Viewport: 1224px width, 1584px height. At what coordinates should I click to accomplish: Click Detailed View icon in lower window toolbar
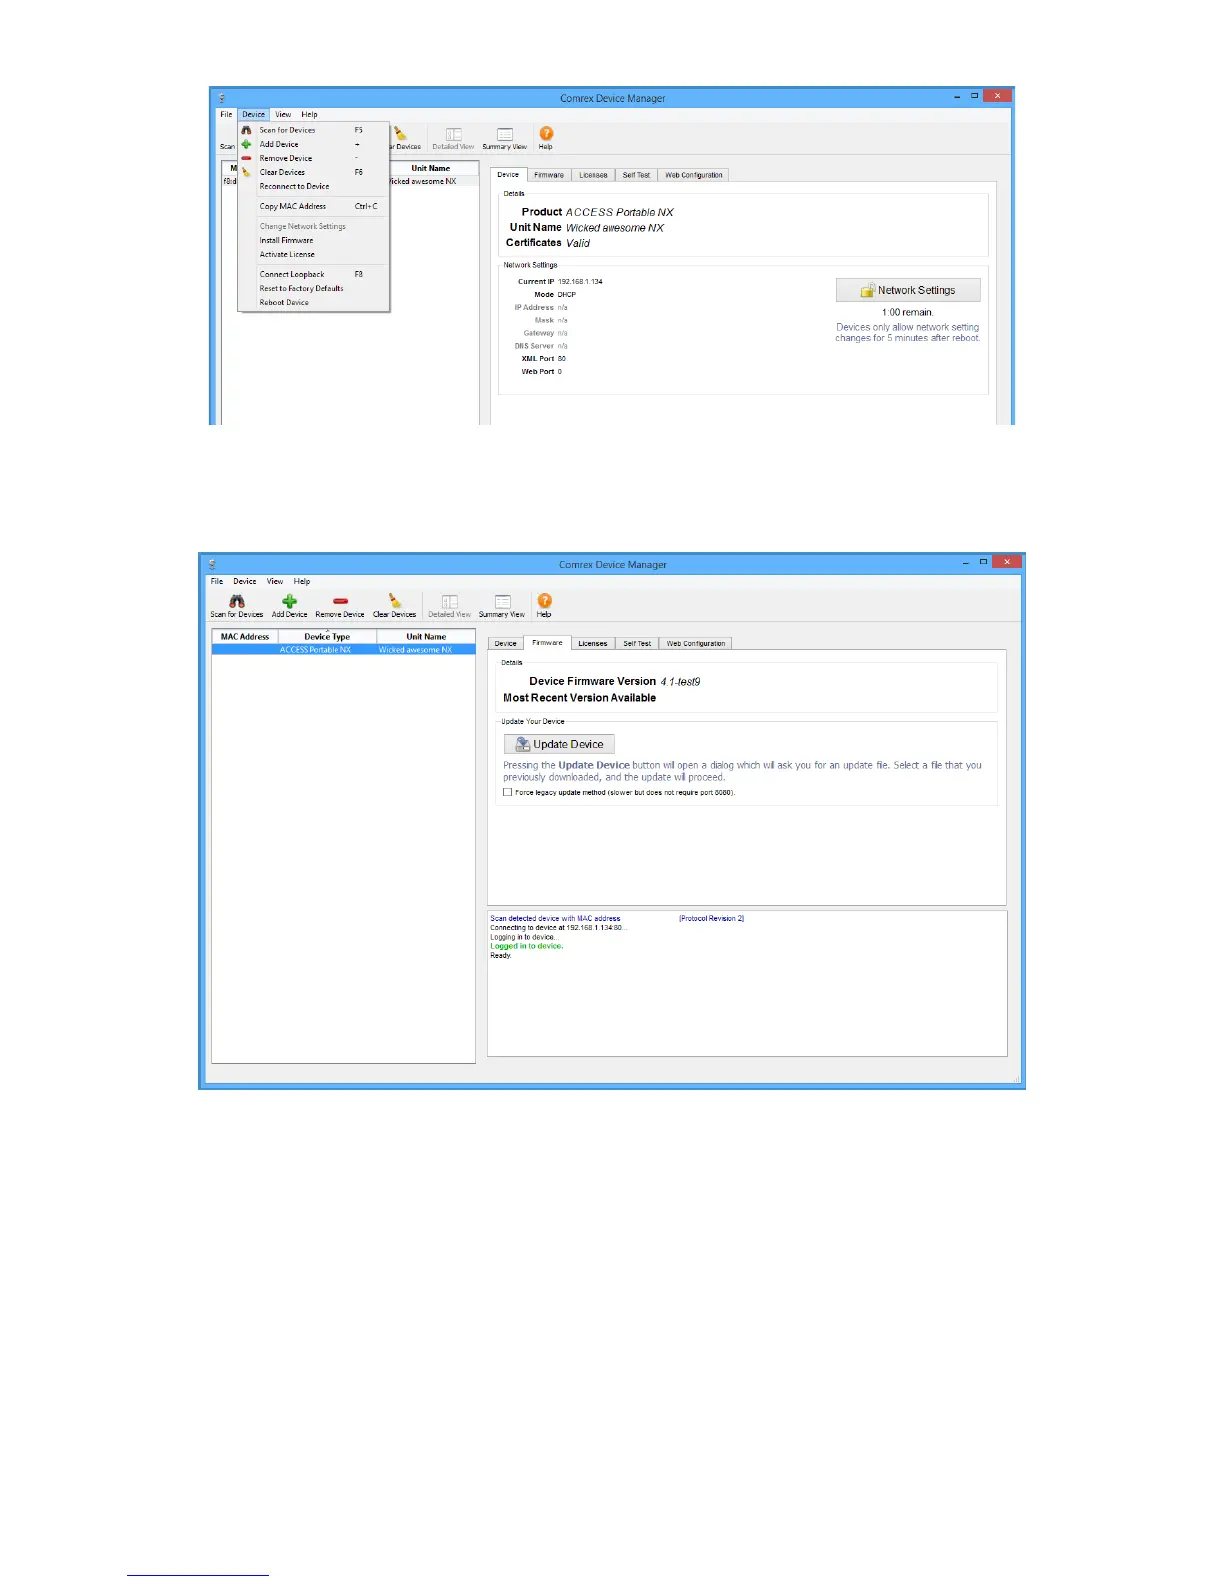coord(450,601)
